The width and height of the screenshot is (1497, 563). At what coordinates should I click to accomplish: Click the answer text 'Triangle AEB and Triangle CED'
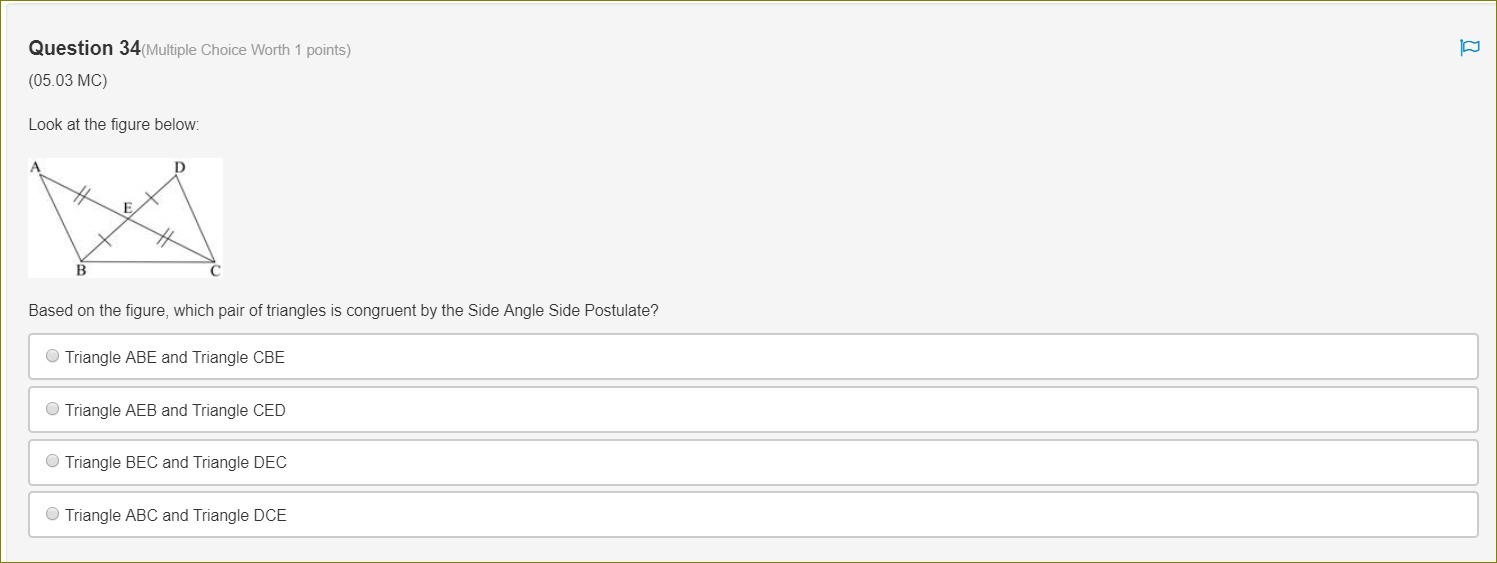tap(175, 410)
